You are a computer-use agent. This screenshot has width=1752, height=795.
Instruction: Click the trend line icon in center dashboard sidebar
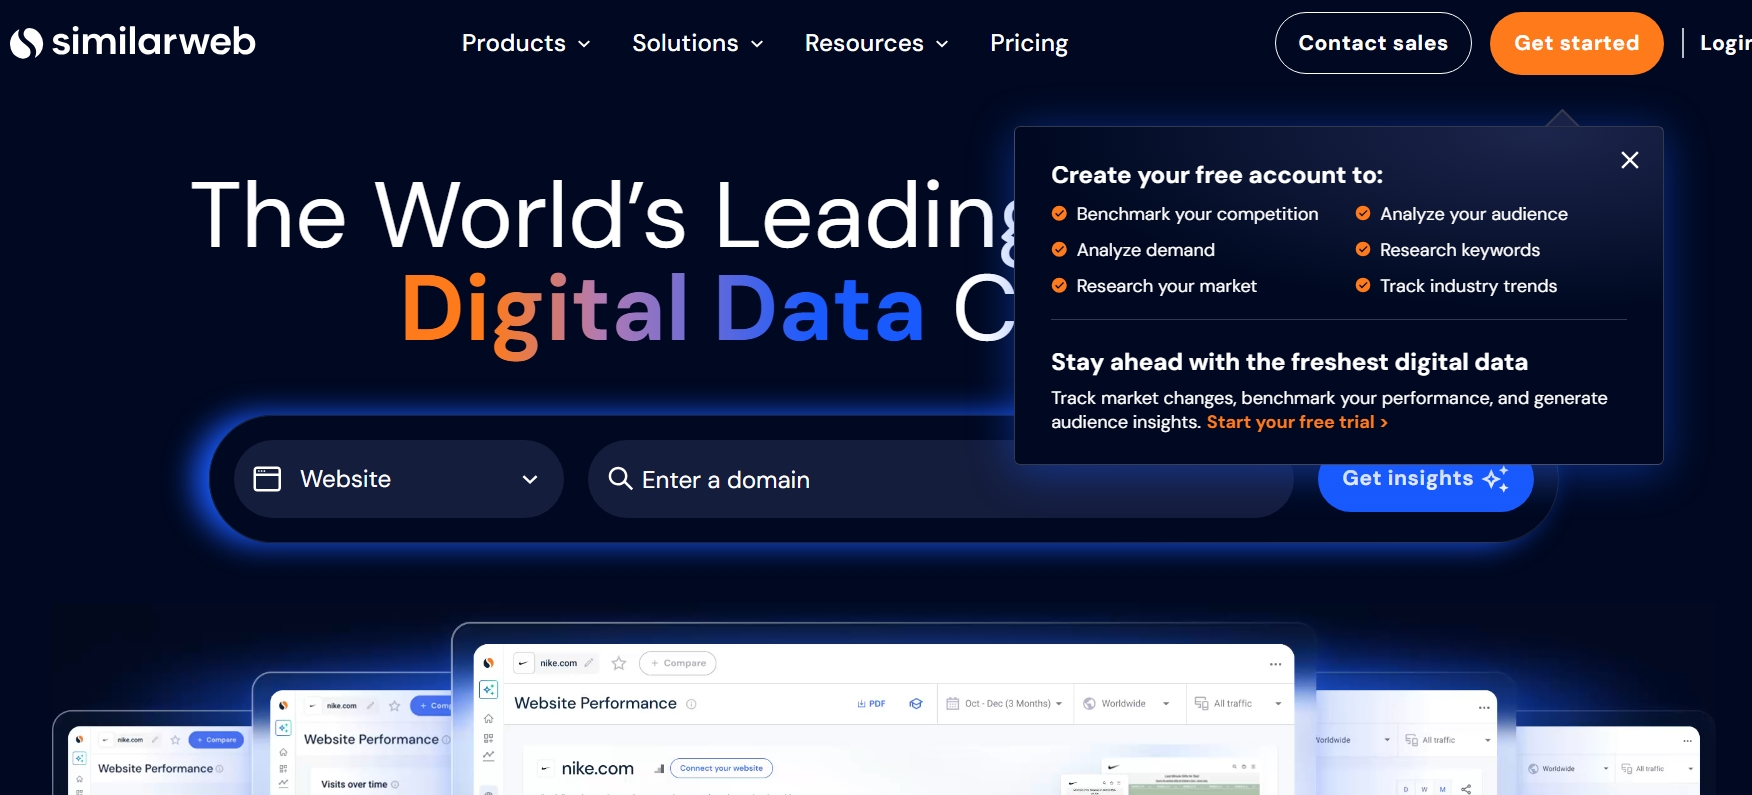488,756
